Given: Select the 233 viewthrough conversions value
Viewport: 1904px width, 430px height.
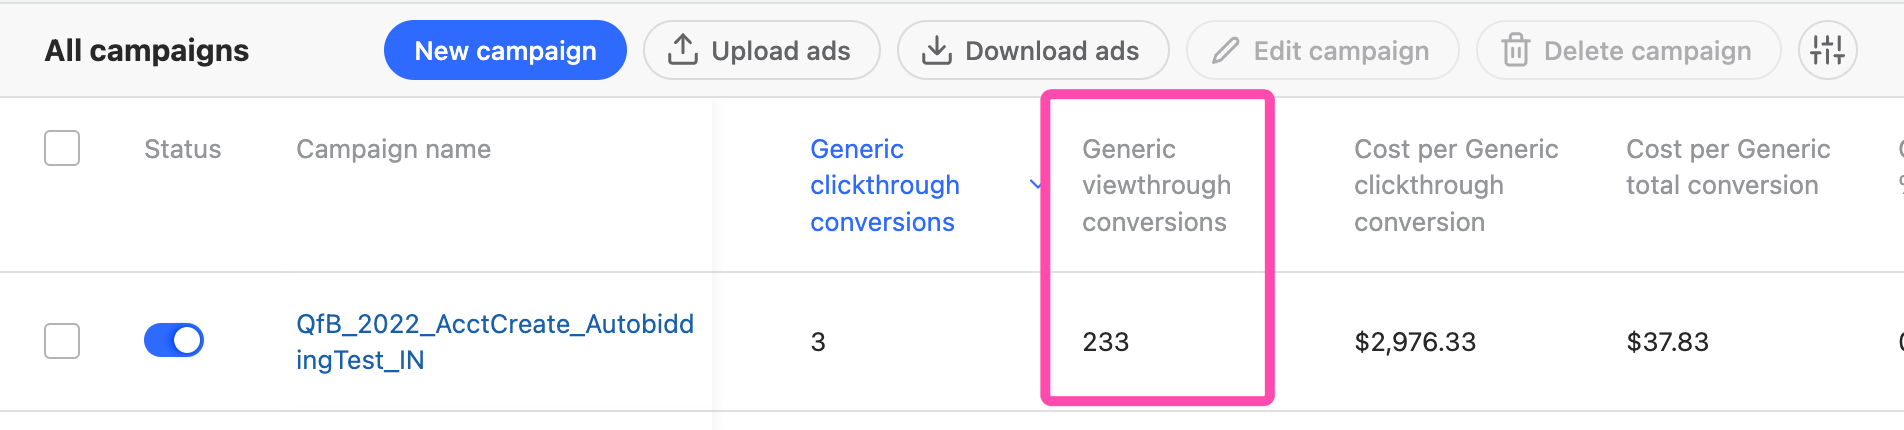Looking at the screenshot, I should (1105, 342).
